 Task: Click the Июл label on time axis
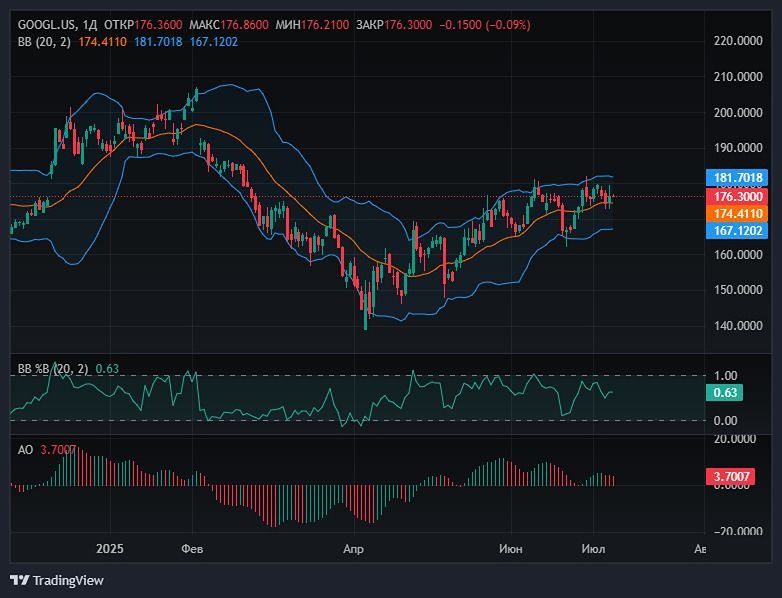[594, 549]
